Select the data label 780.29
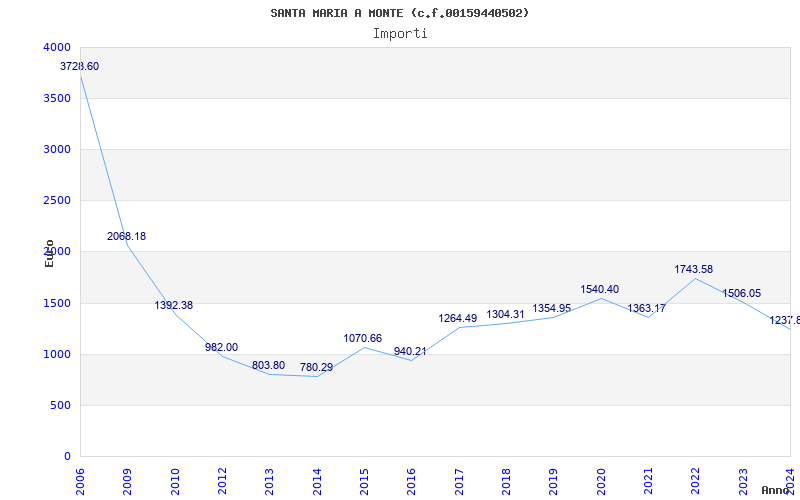 [x=316, y=367]
